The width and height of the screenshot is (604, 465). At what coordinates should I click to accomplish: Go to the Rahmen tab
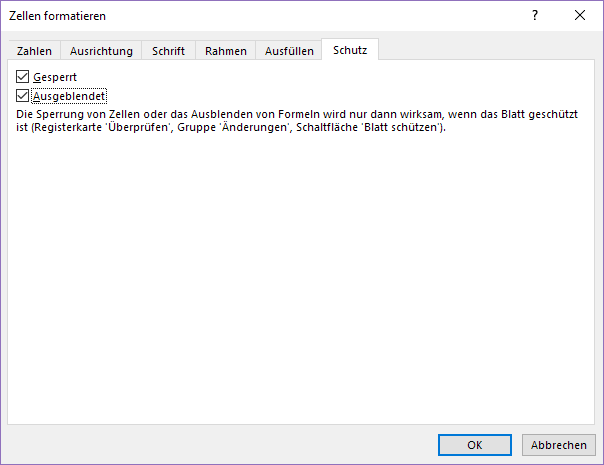(x=225, y=51)
